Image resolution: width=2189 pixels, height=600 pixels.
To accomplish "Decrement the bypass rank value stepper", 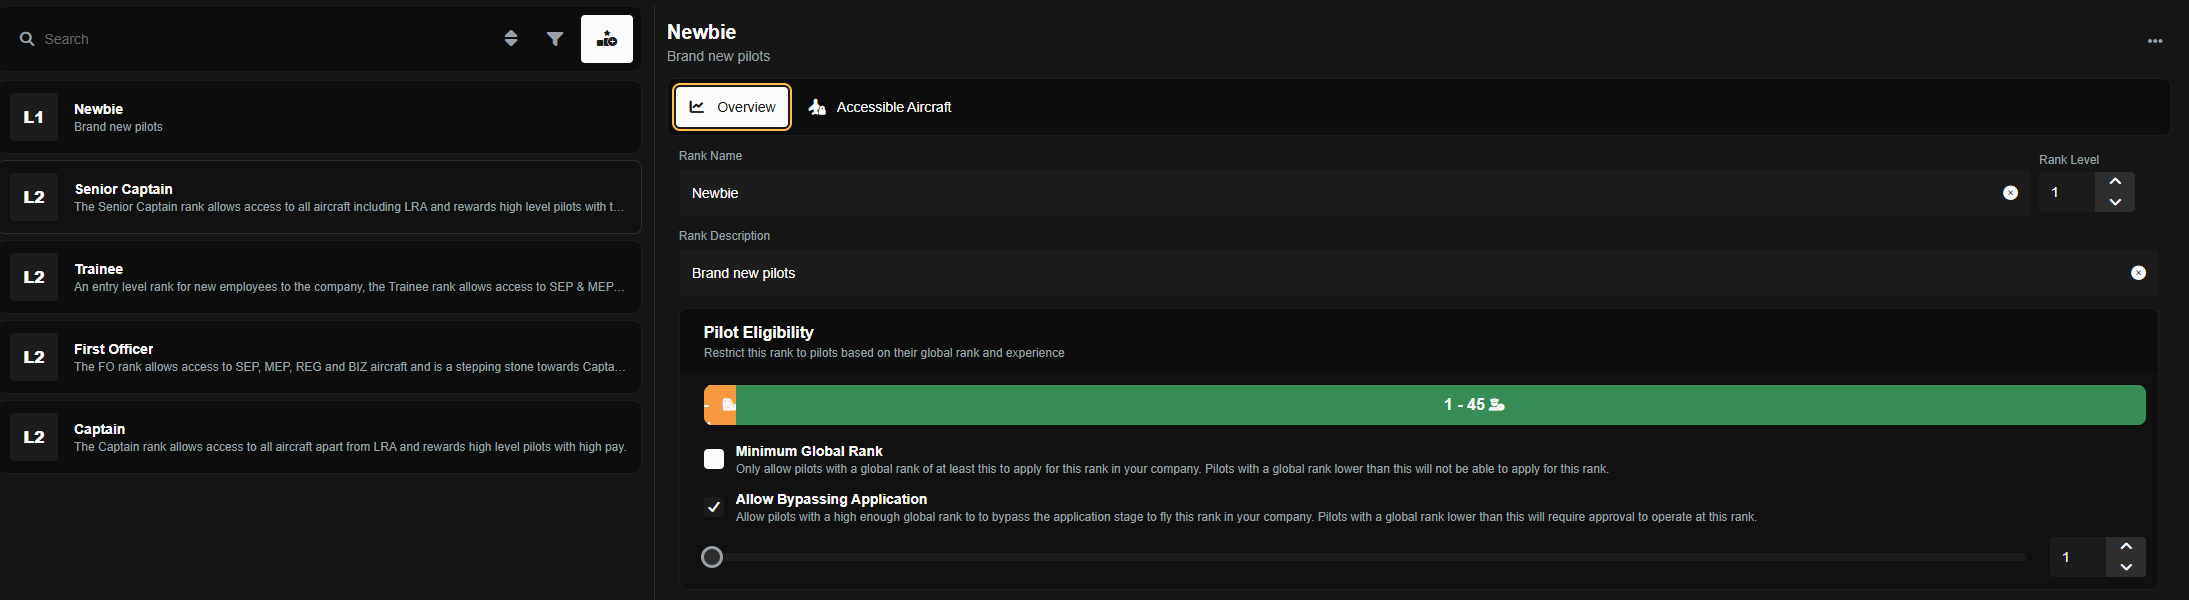I will (2126, 567).
